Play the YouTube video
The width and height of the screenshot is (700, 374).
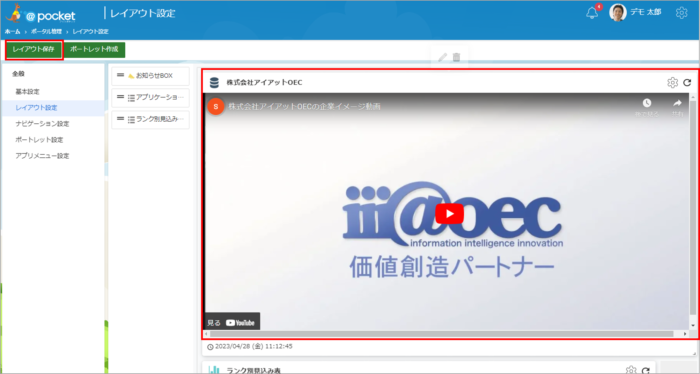(x=450, y=214)
